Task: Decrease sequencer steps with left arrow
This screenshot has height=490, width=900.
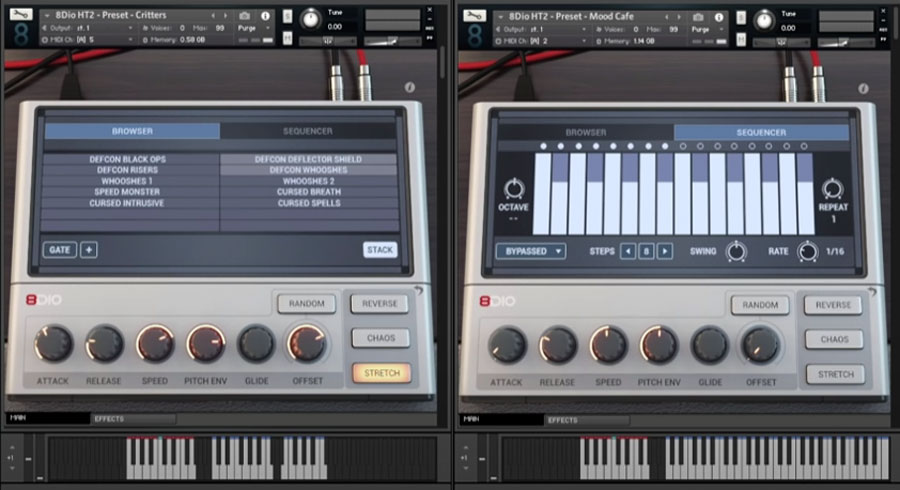Action: point(628,251)
